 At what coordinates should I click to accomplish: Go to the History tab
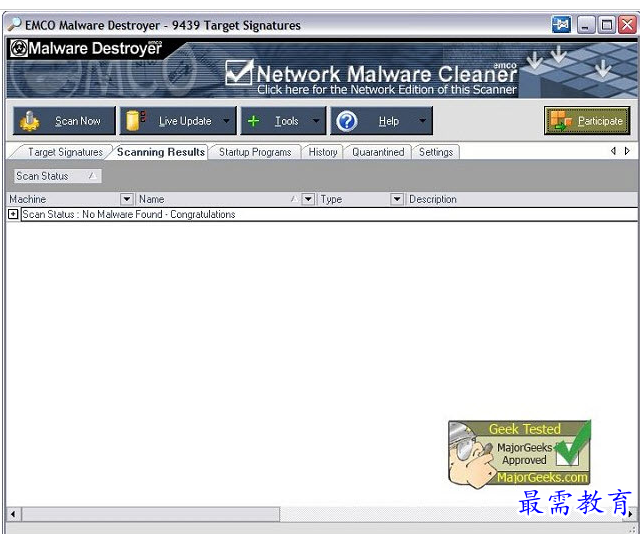point(322,152)
